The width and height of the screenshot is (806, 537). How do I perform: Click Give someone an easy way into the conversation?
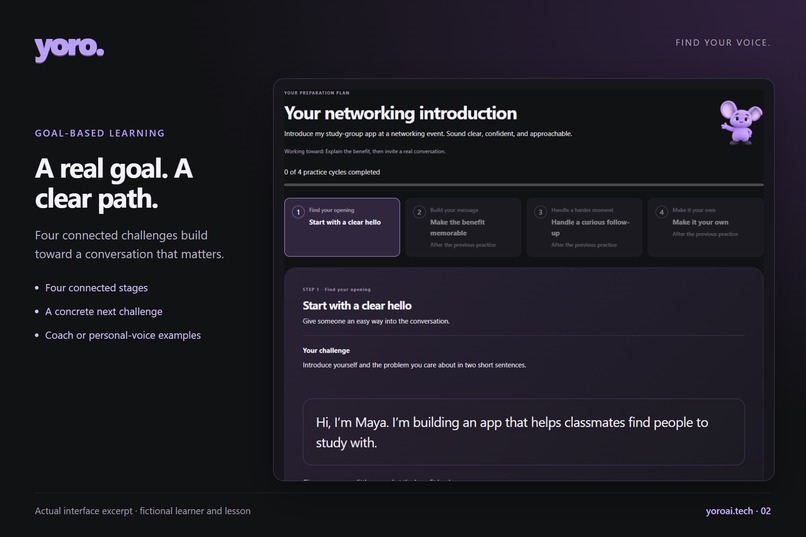376,321
